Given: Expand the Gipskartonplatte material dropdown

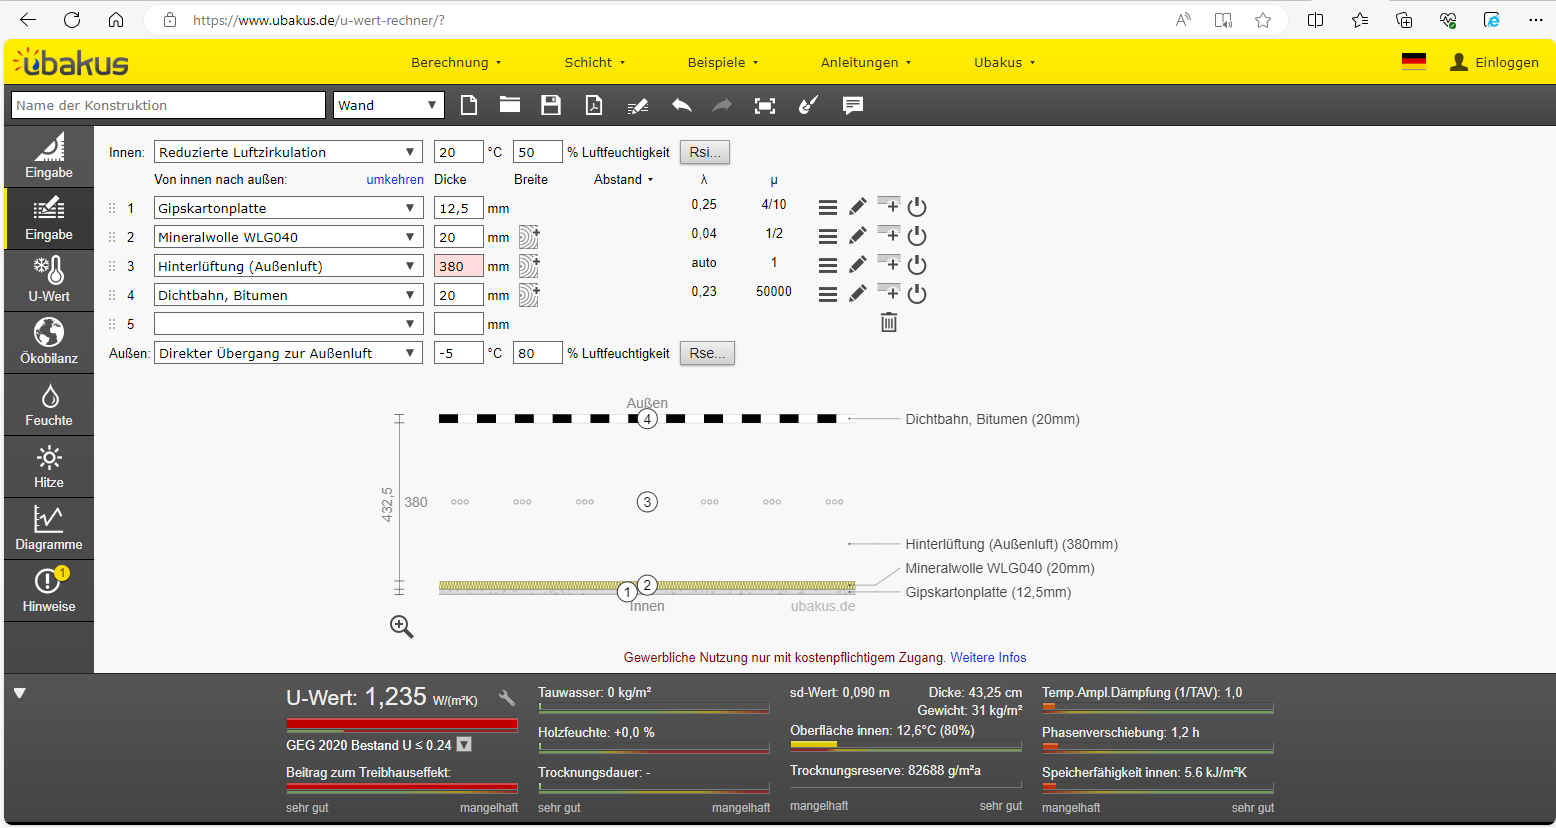Looking at the screenshot, I should tap(288, 208).
